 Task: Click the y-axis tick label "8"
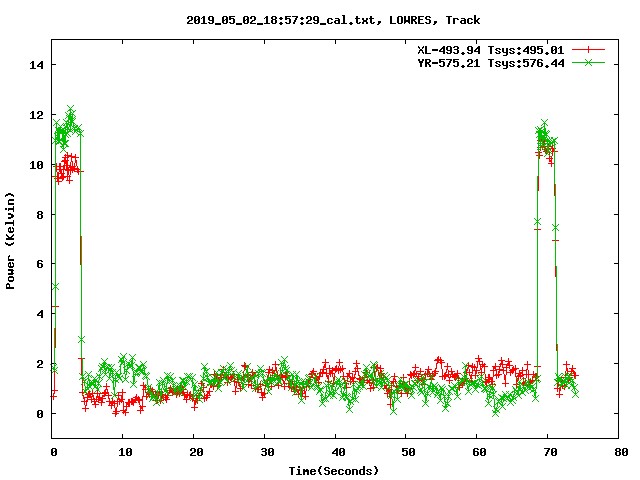pos(40,215)
